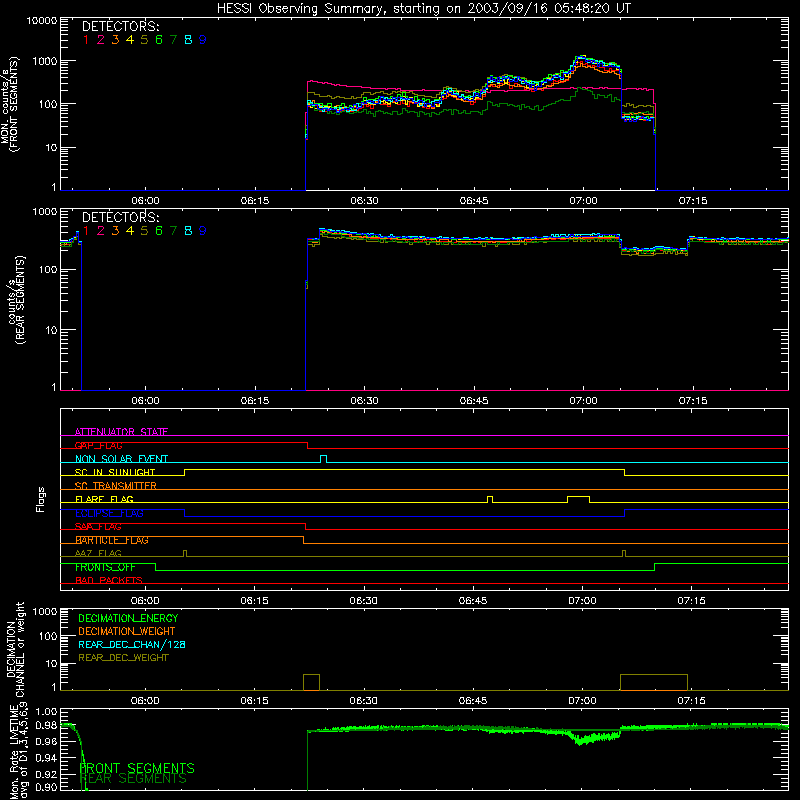800x800 pixels.
Task: Click the narrow REAR_DEC_WEIGHT step near 06:22
Action: pyautogui.click(x=311, y=682)
